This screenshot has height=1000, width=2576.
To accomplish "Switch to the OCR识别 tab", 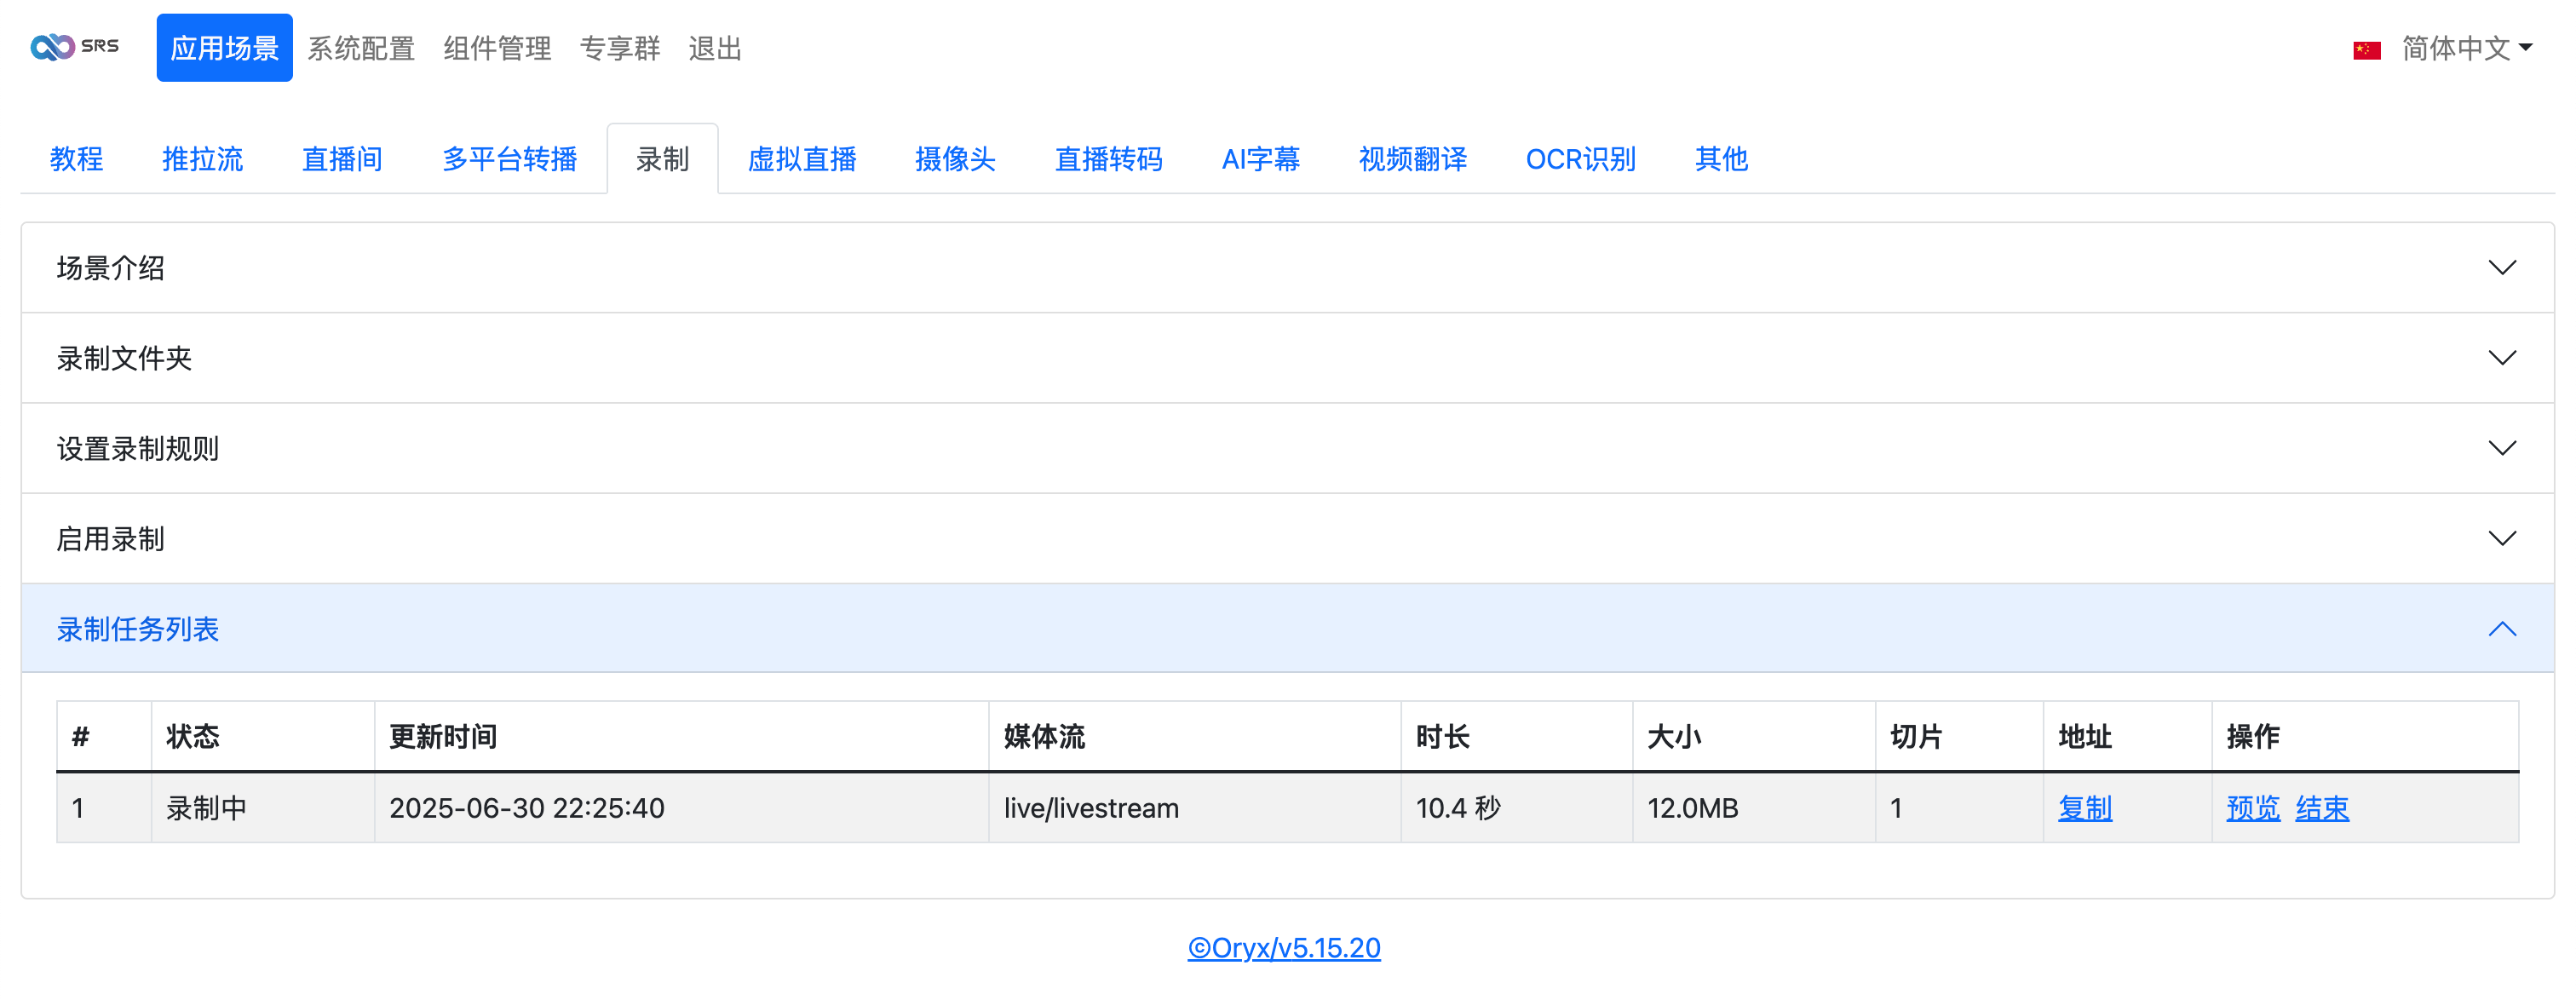I will click(x=1581, y=159).
